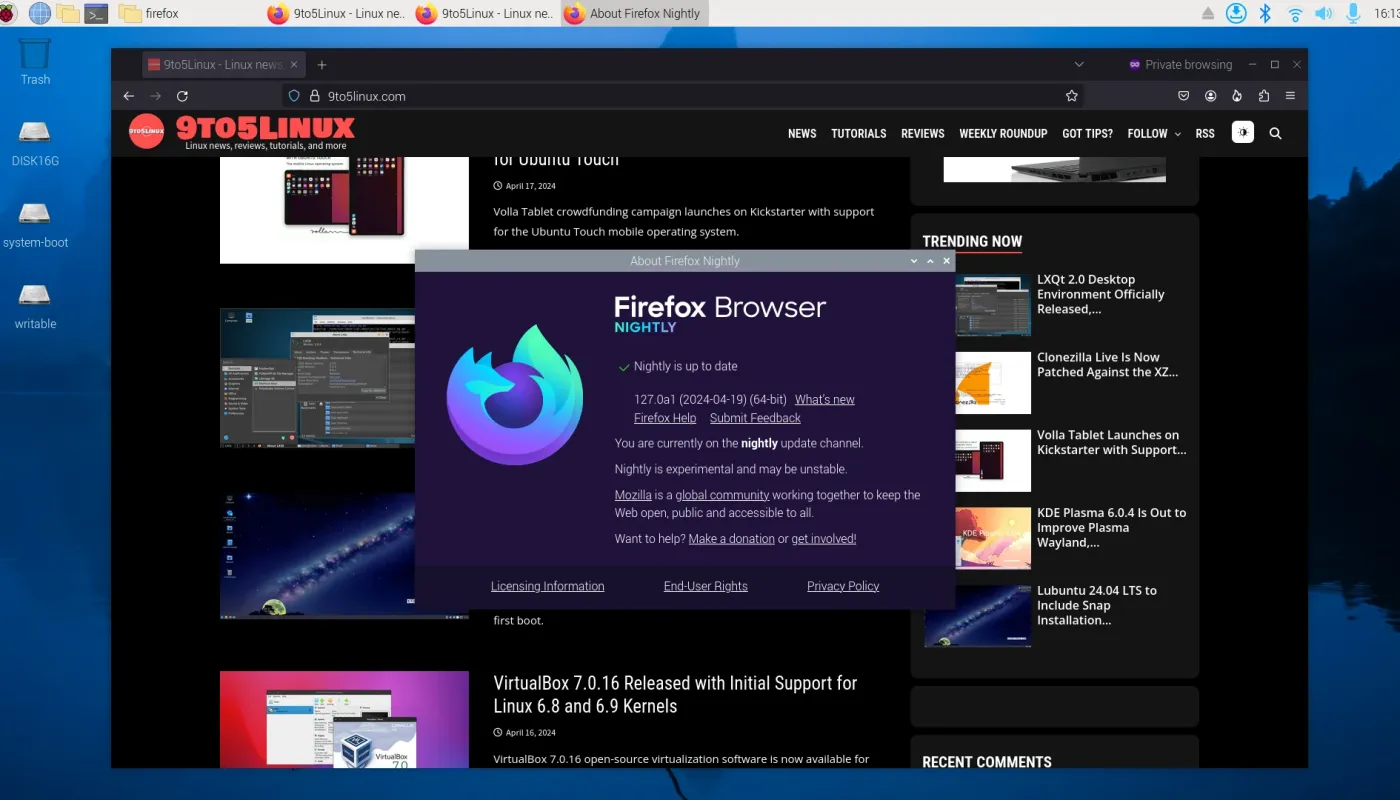Bookmark the page with the star icon

pos(1071,95)
